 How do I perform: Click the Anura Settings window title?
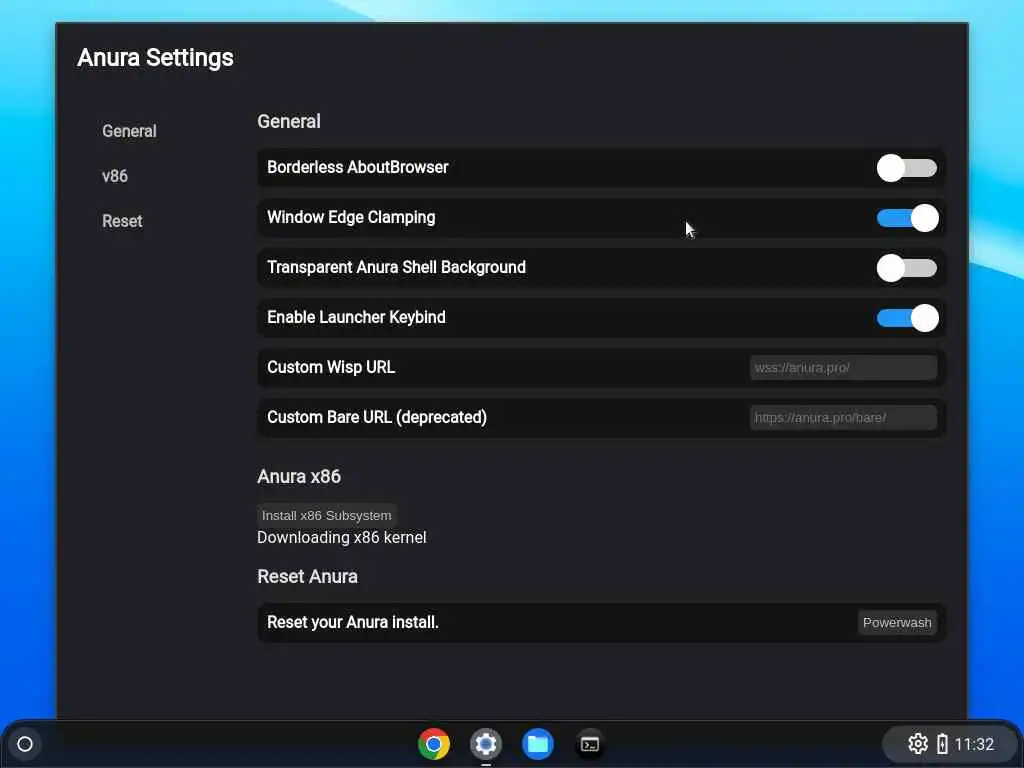pyautogui.click(x=155, y=57)
